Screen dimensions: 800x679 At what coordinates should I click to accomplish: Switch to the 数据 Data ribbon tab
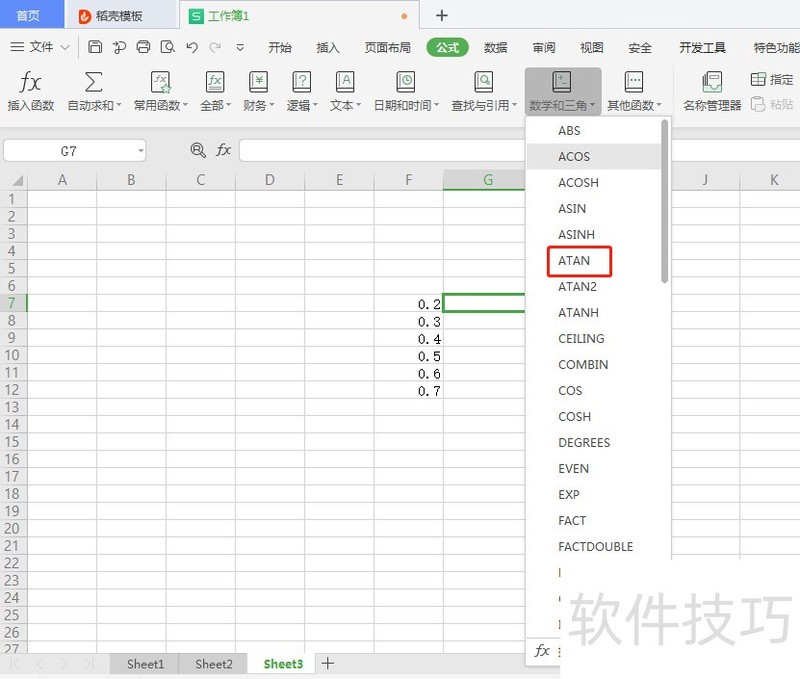click(495, 47)
